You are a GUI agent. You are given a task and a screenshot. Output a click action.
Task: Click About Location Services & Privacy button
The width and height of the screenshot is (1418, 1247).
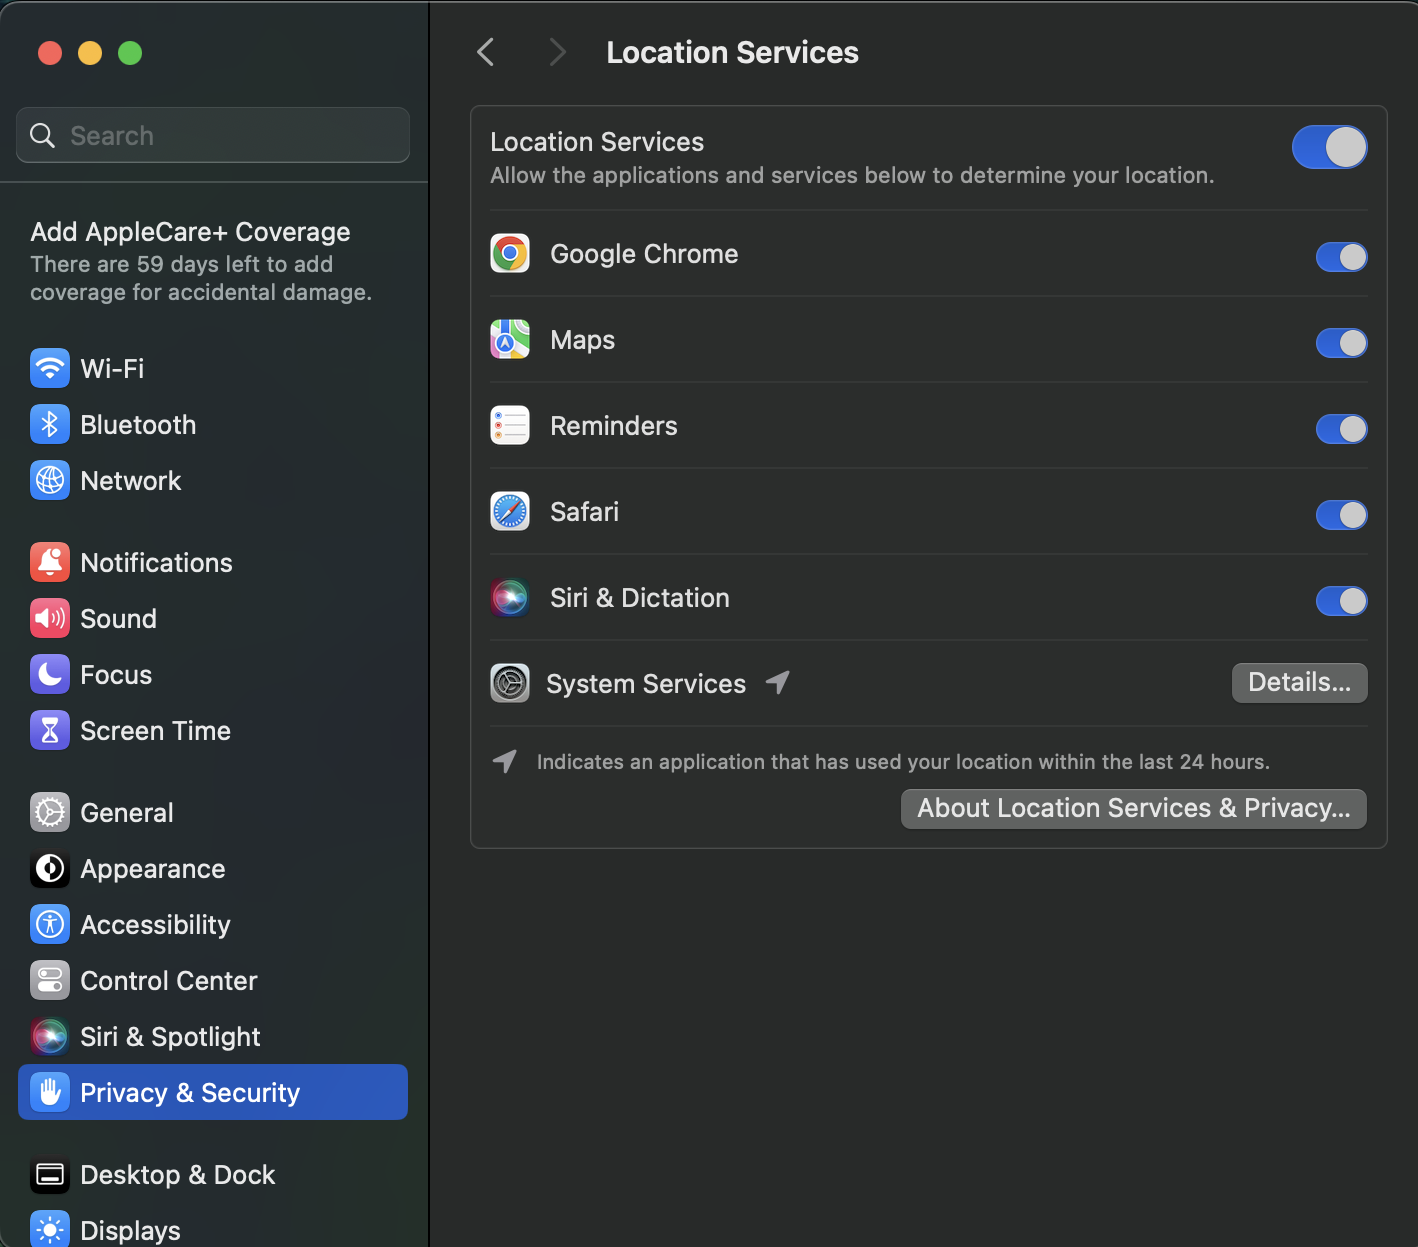tap(1133, 808)
